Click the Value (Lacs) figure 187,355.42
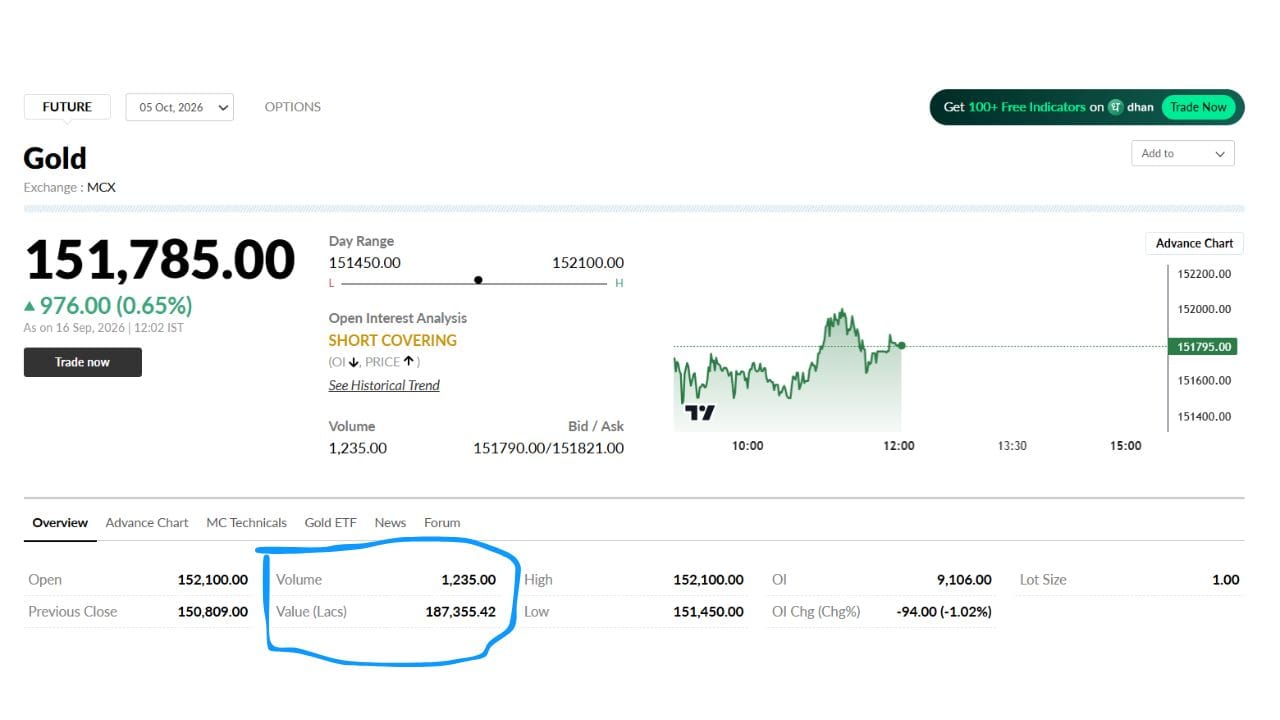Screen dimensions: 1280x720 460,612
